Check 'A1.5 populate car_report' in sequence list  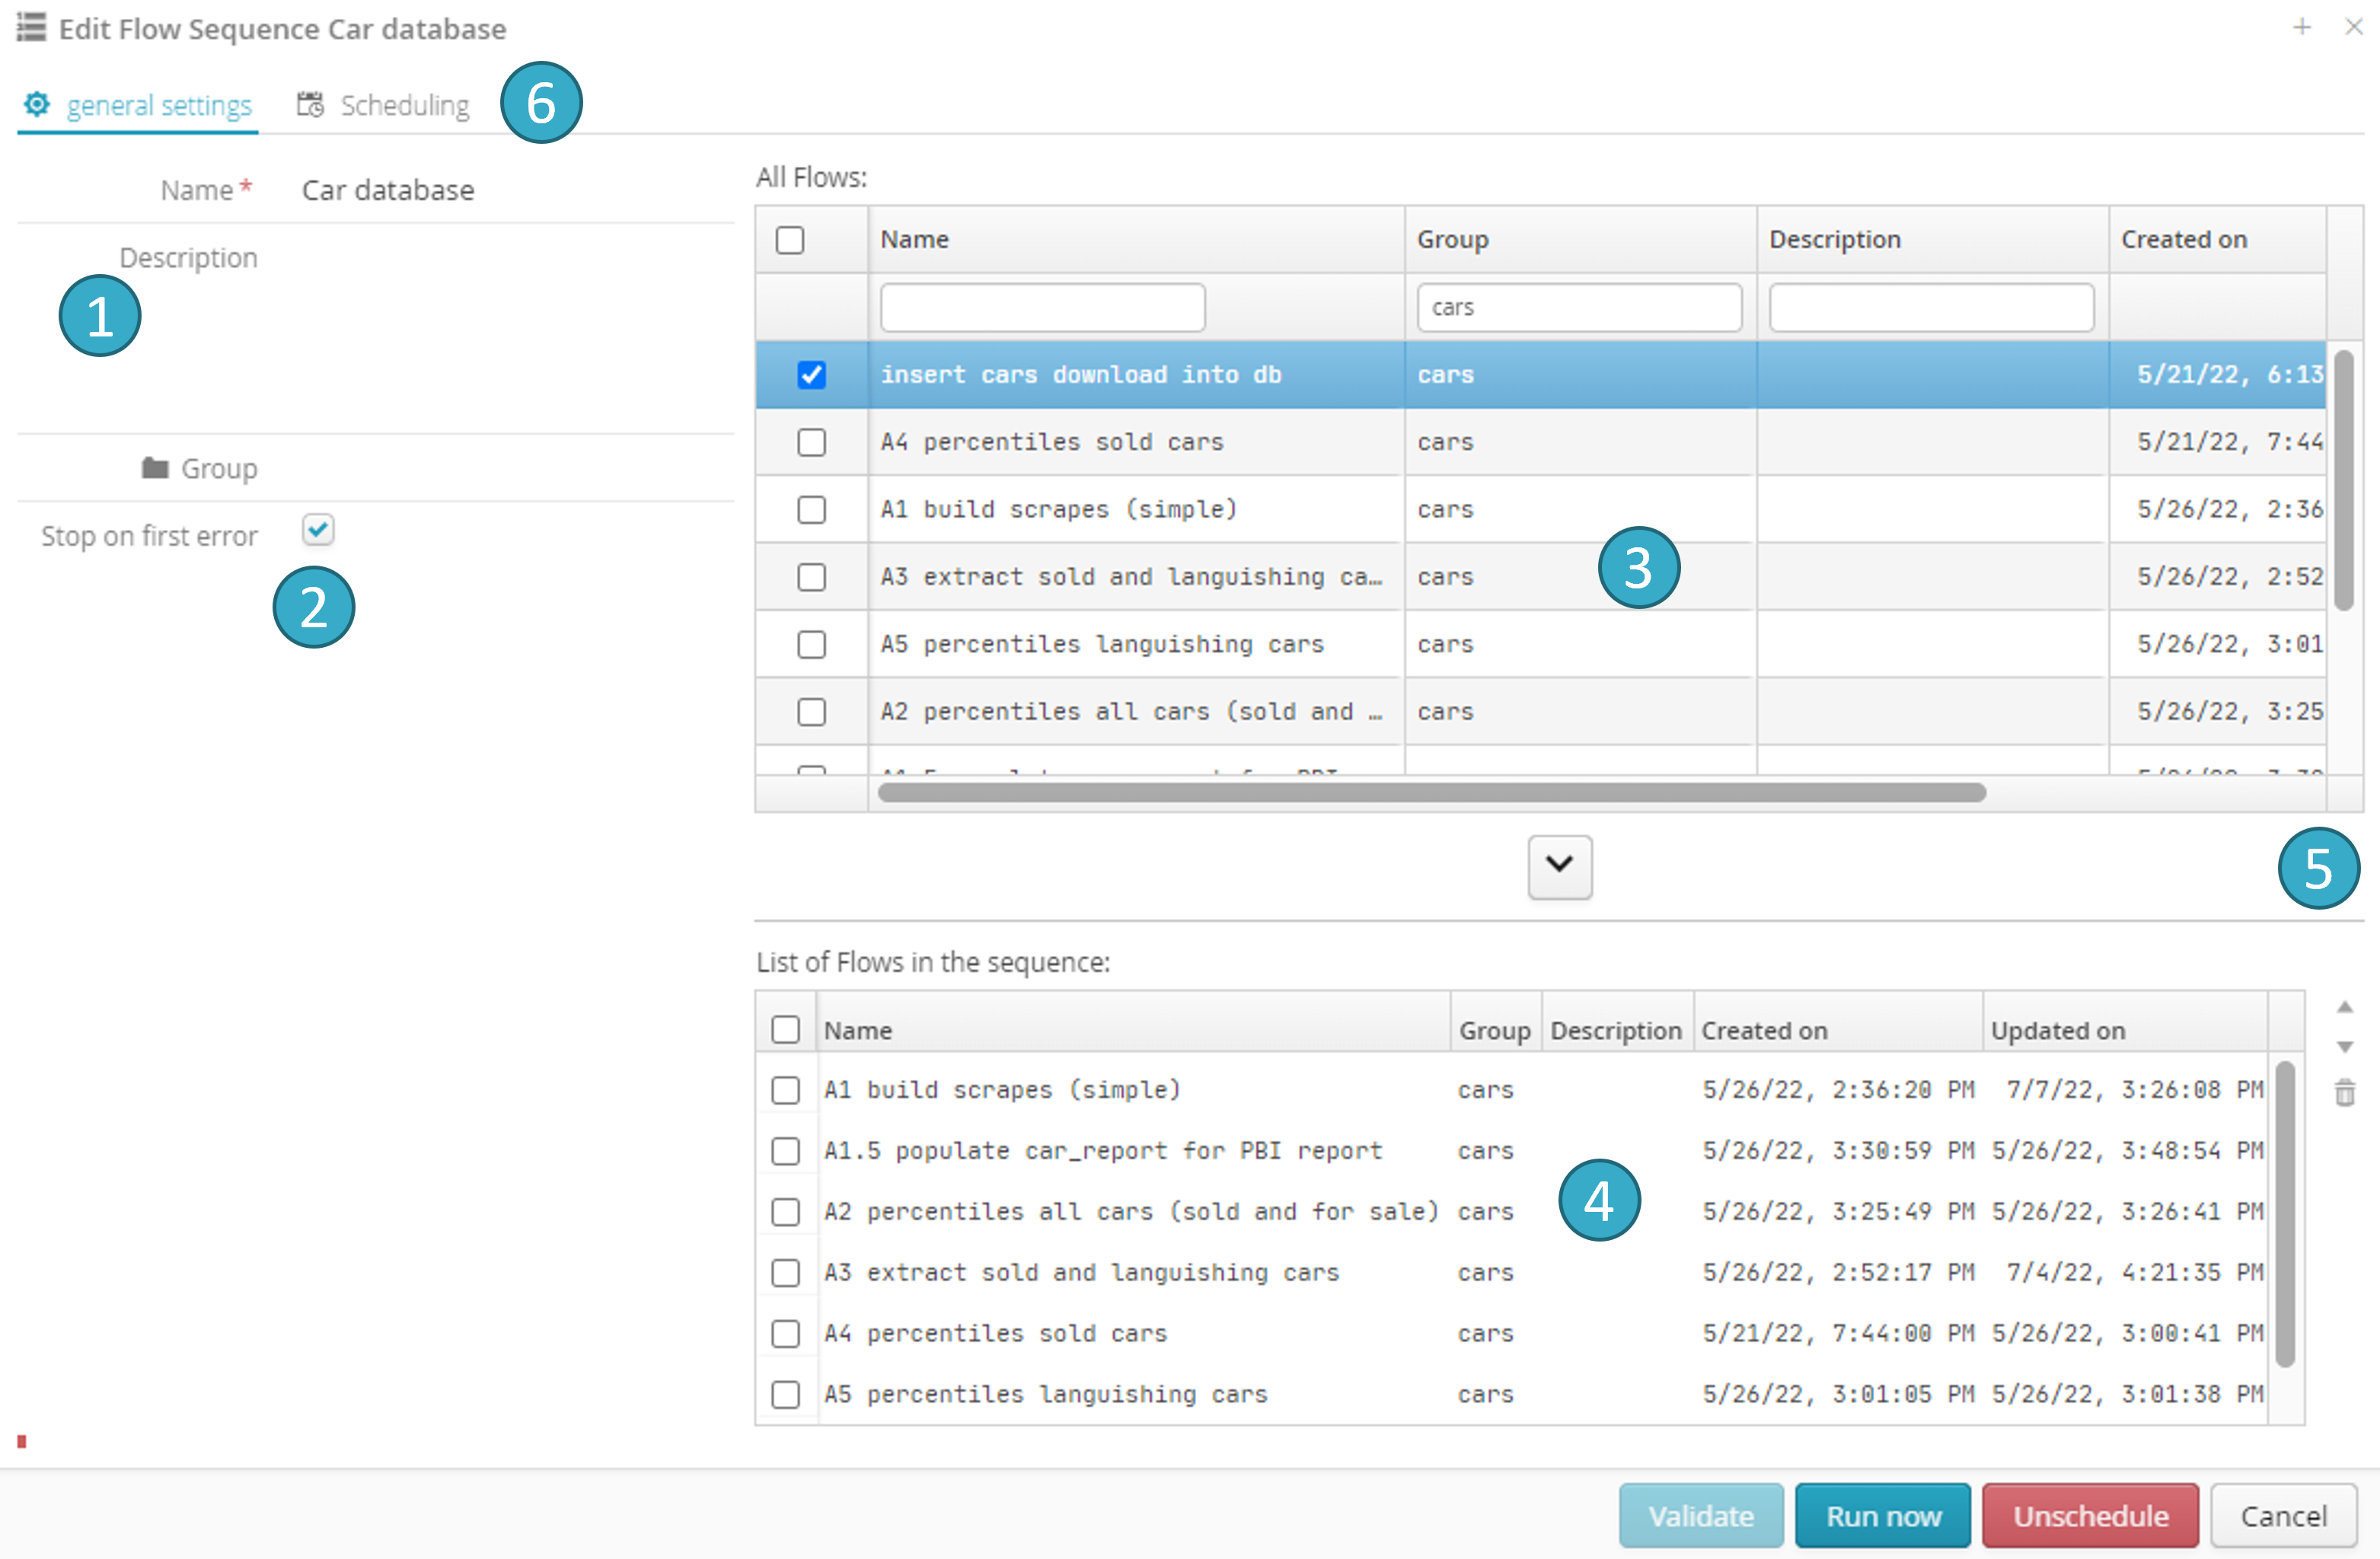pyautogui.click(x=786, y=1151)
